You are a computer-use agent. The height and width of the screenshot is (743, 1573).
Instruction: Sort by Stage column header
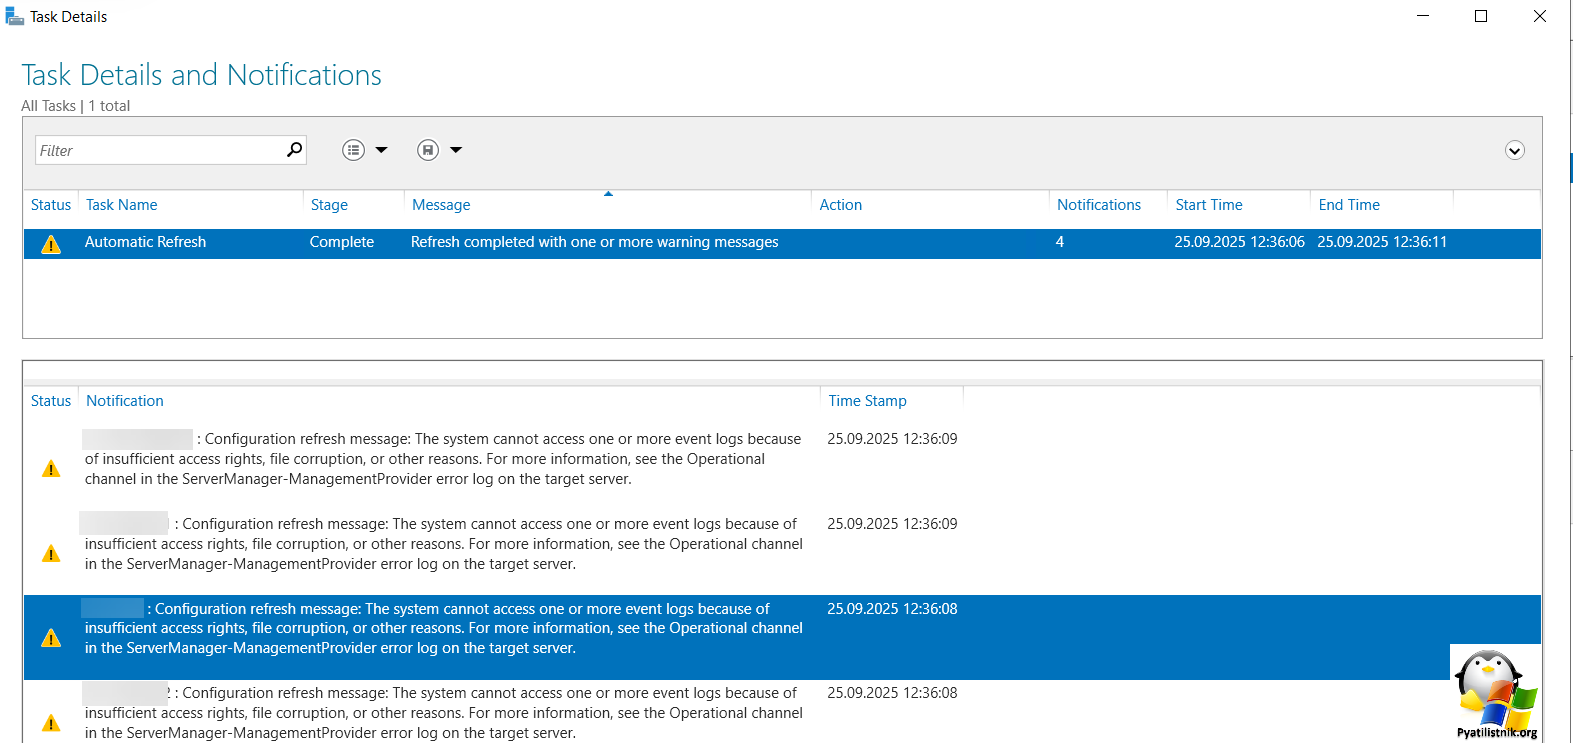click(x=329, y=204)
